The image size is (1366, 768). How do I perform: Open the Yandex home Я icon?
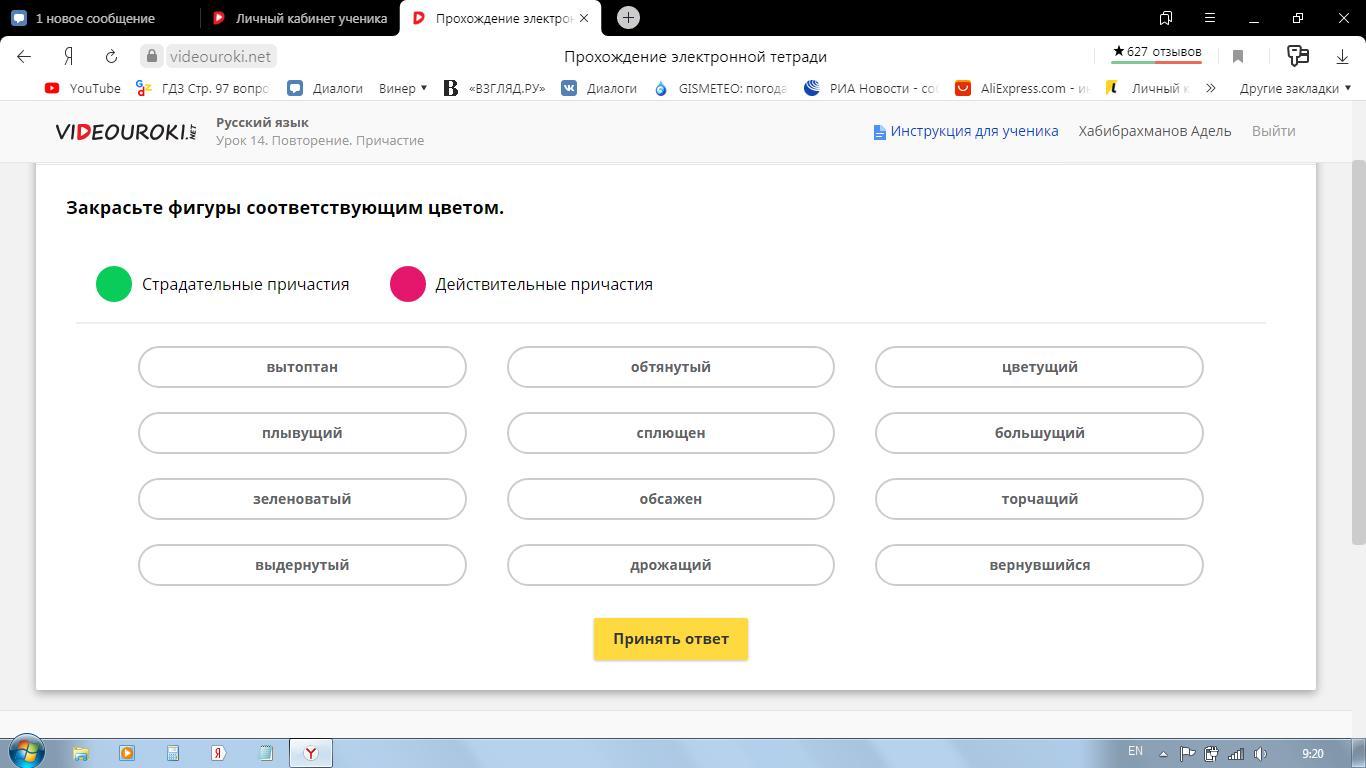[x=68, y=56]
